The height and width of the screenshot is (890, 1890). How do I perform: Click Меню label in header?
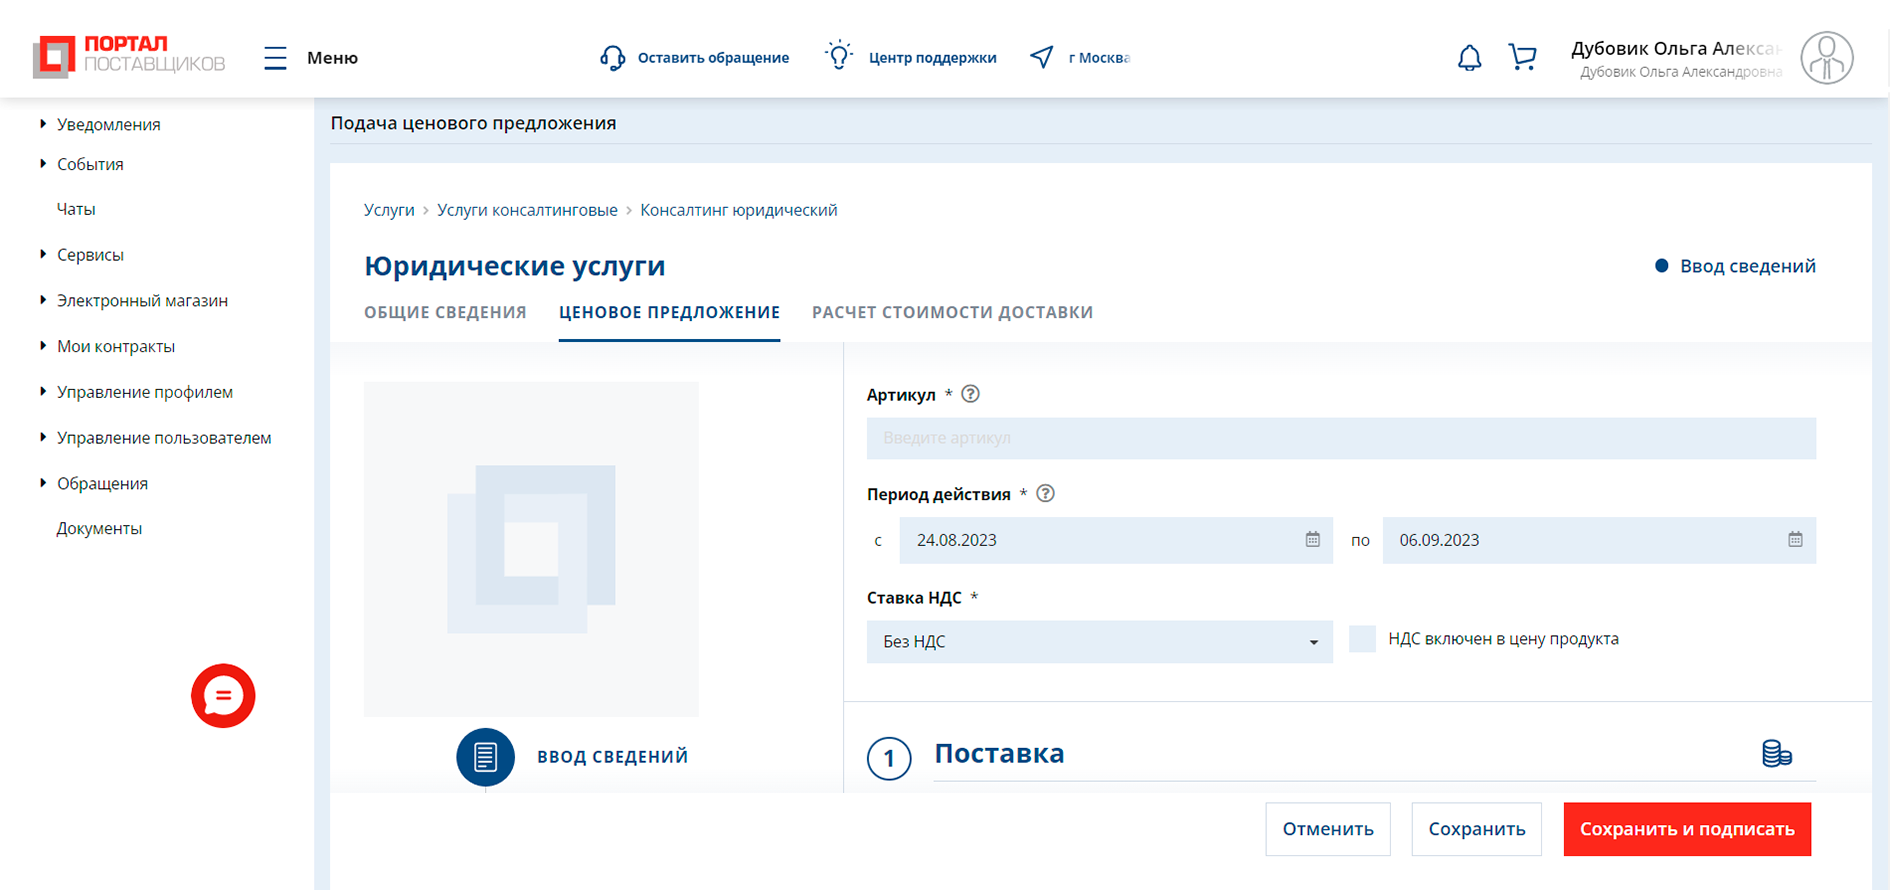coord(332,58)
